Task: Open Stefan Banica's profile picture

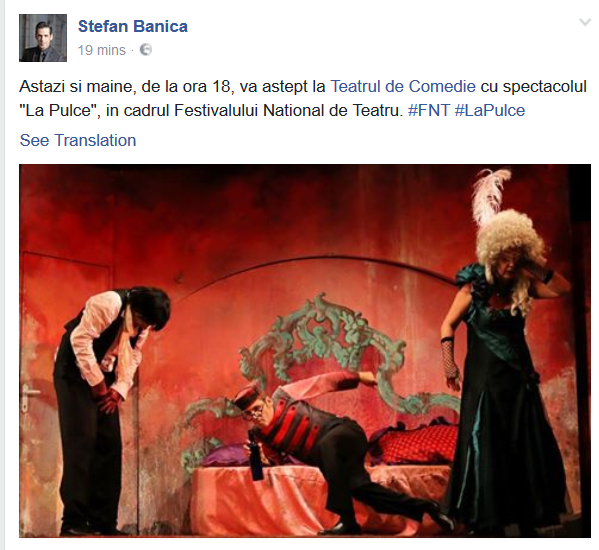Action: pyautogui.click(x=43, y=38)
